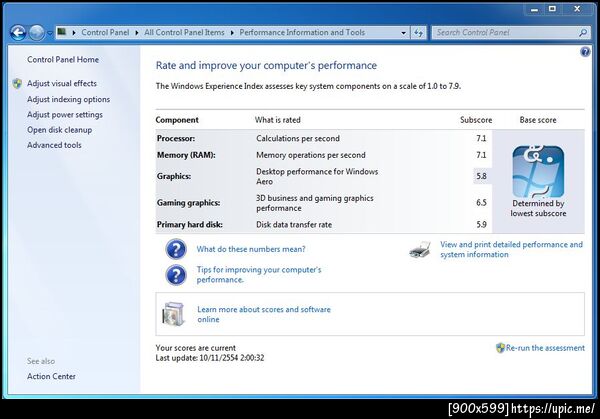
Task: Re-run the assessment
Action: 545,348
